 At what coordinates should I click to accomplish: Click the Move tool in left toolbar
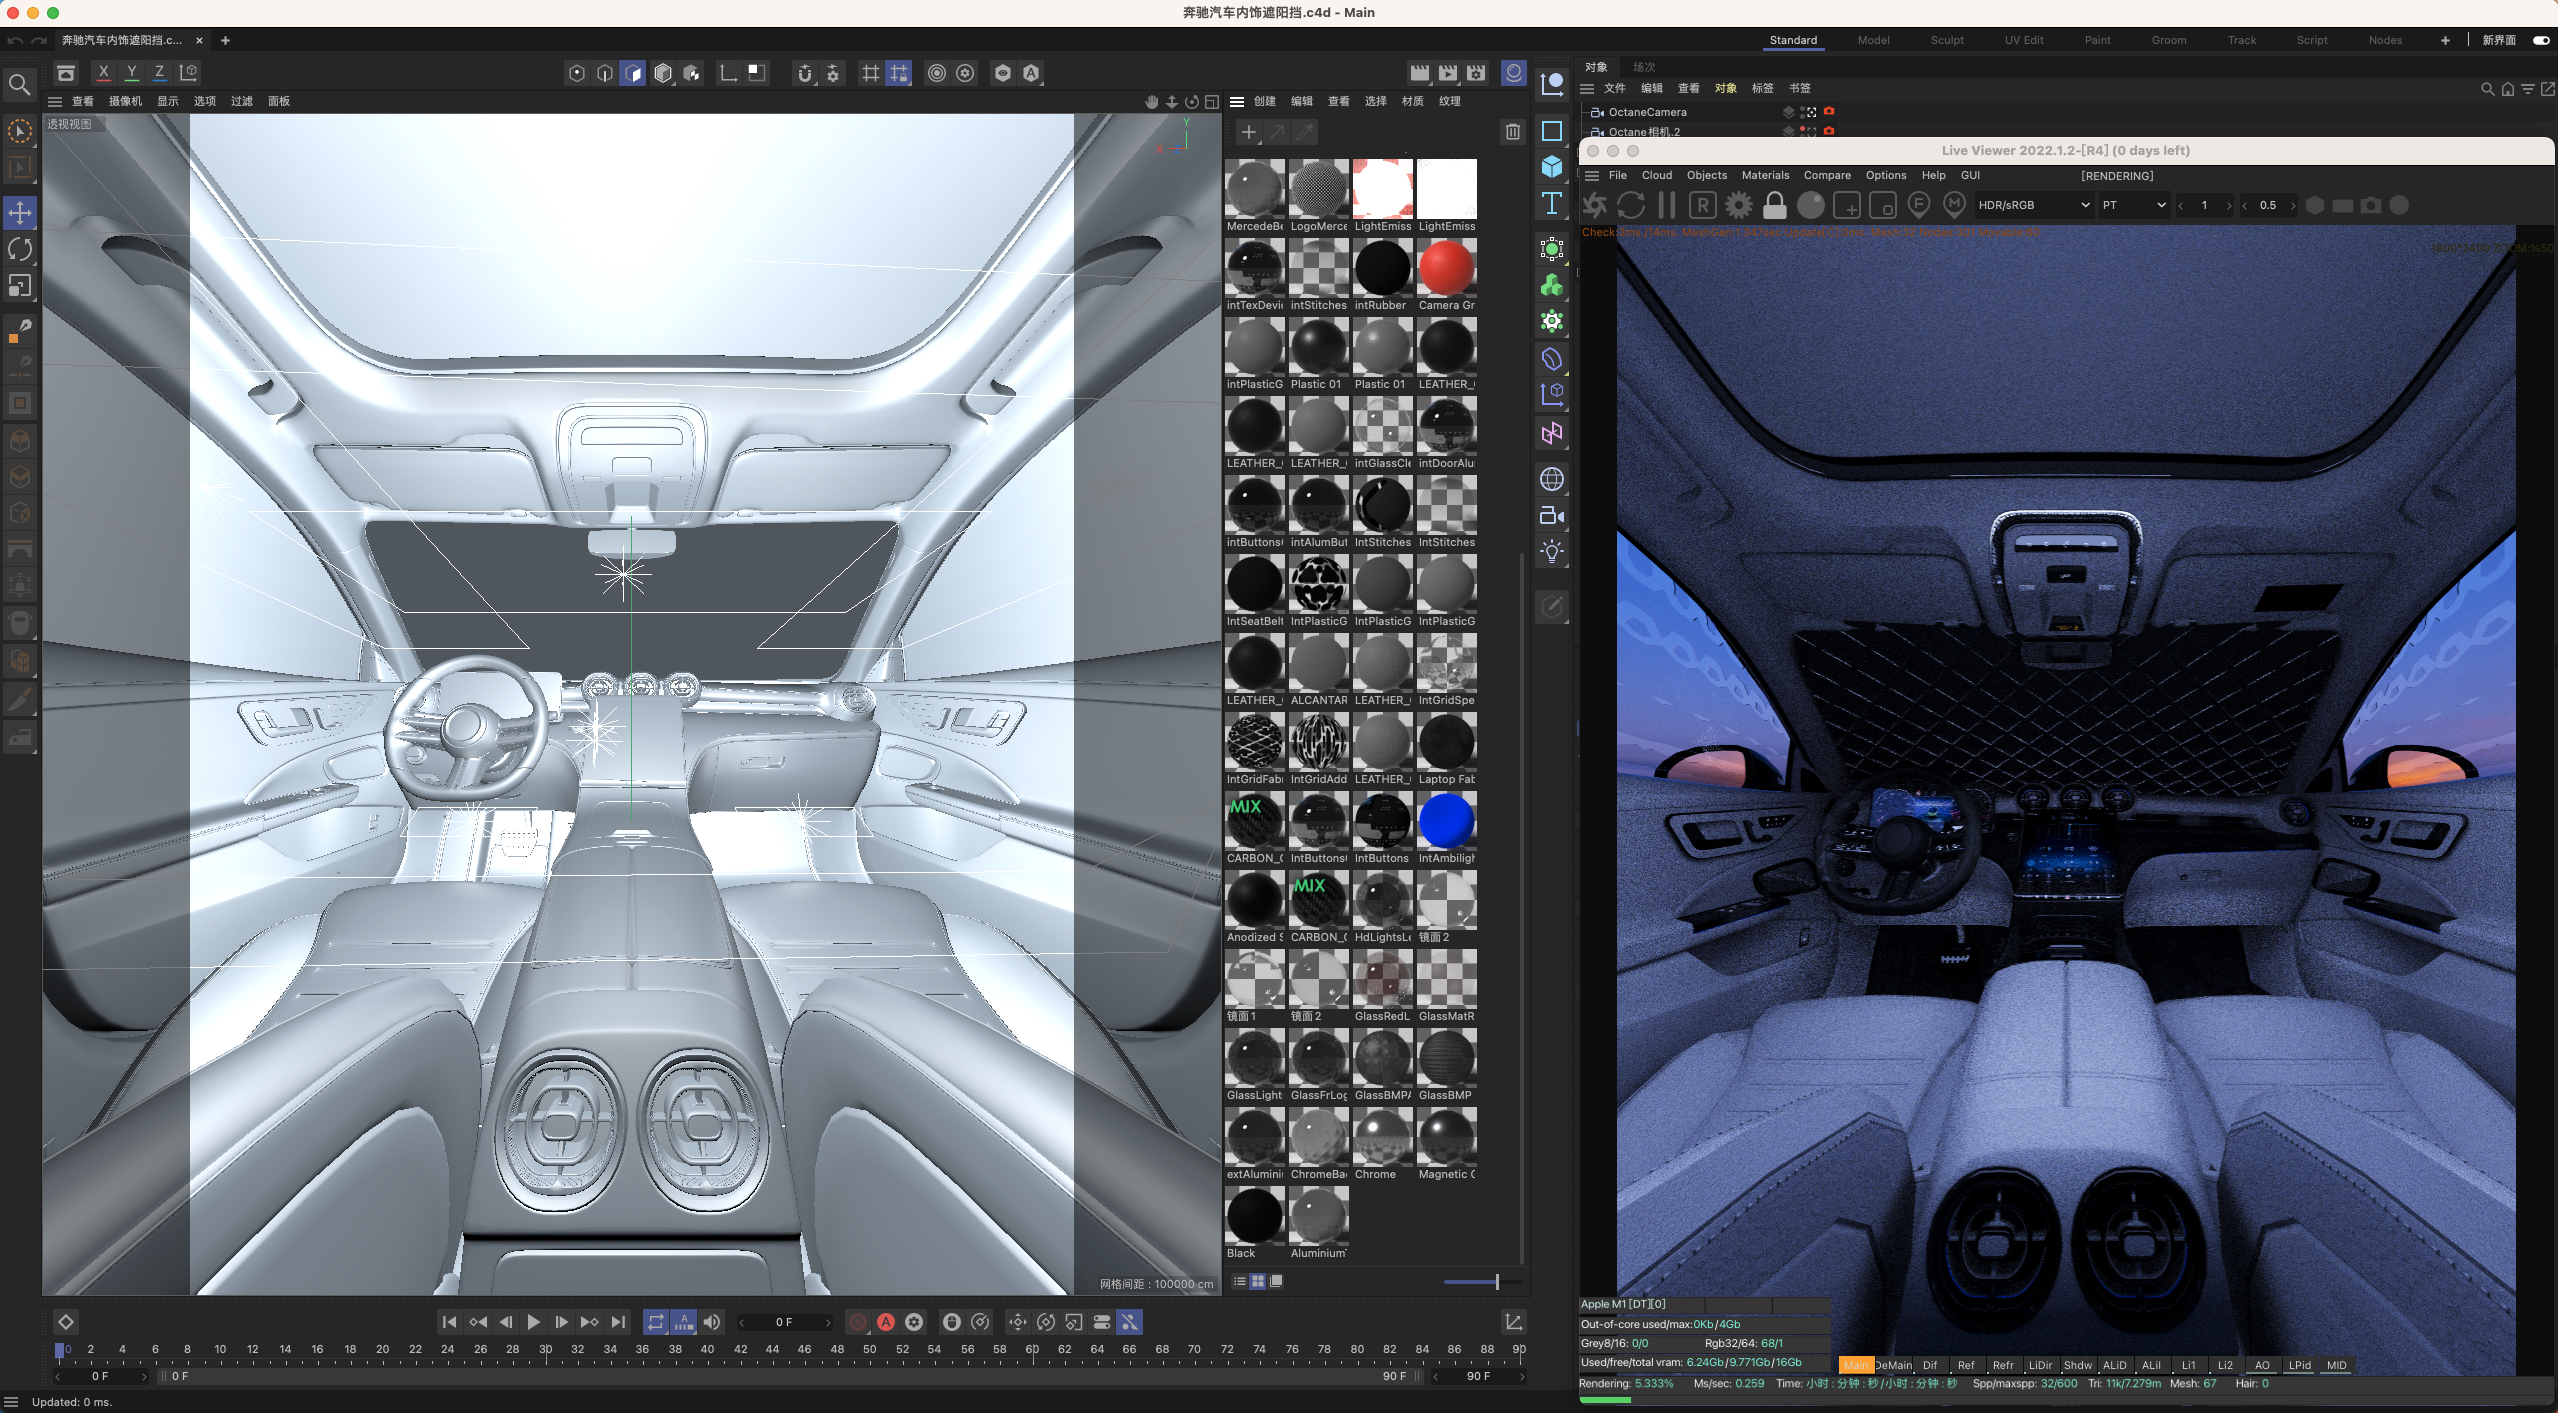tap(20, 212)
